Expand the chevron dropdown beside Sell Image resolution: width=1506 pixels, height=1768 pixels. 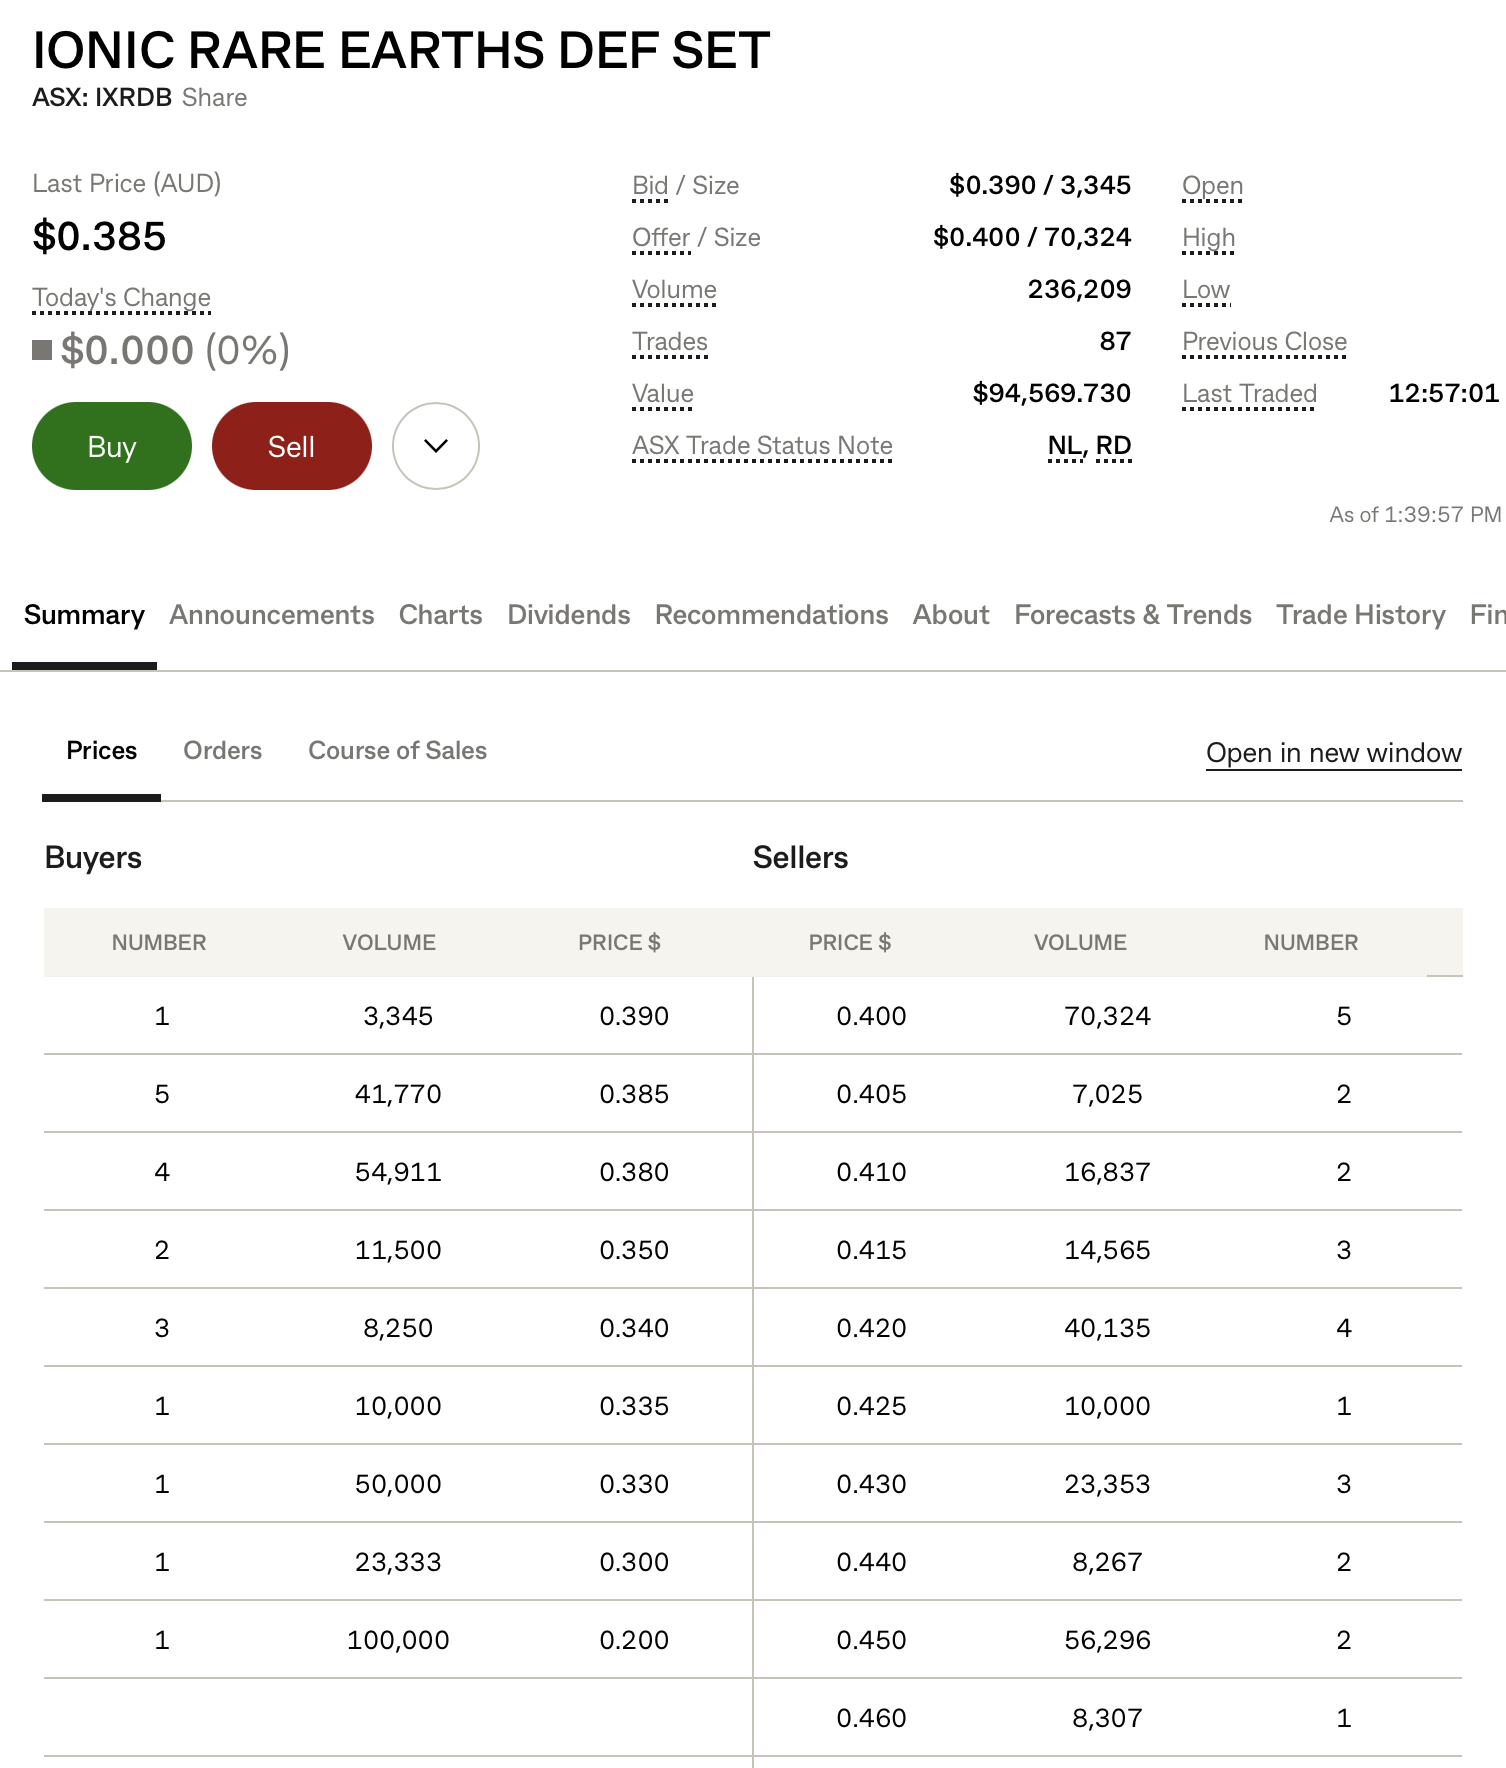pos(435,446)
